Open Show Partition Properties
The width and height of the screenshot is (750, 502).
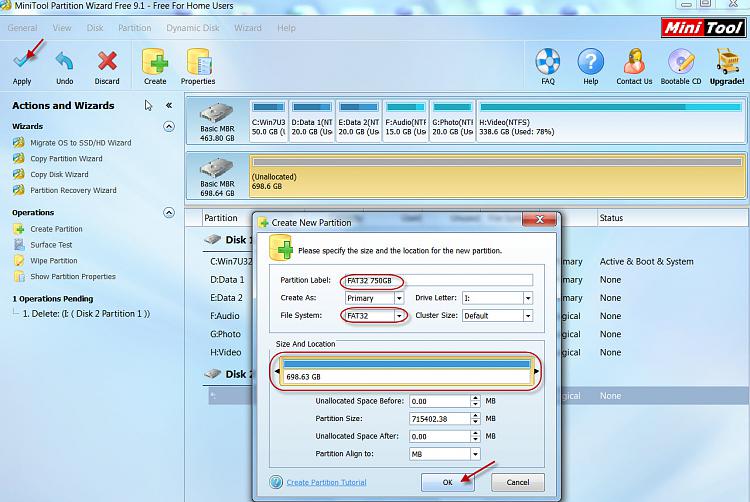click(x=73, y=276)
